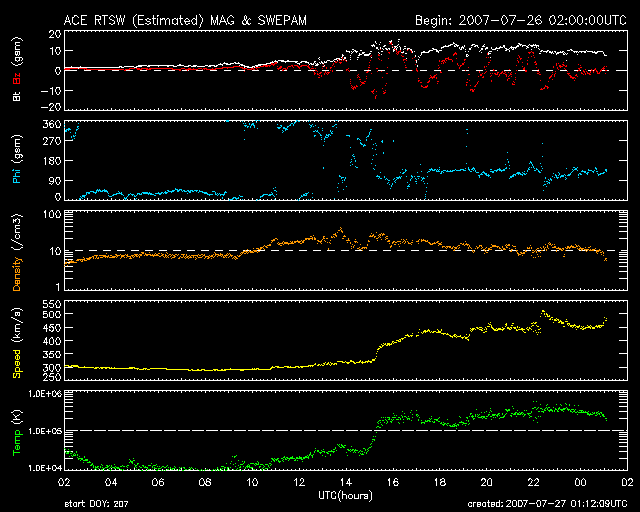Click the '360' tick label on Phi axis
Image resolution: width=640 pixels, height=512 pixels.
(x=52, y=124)
